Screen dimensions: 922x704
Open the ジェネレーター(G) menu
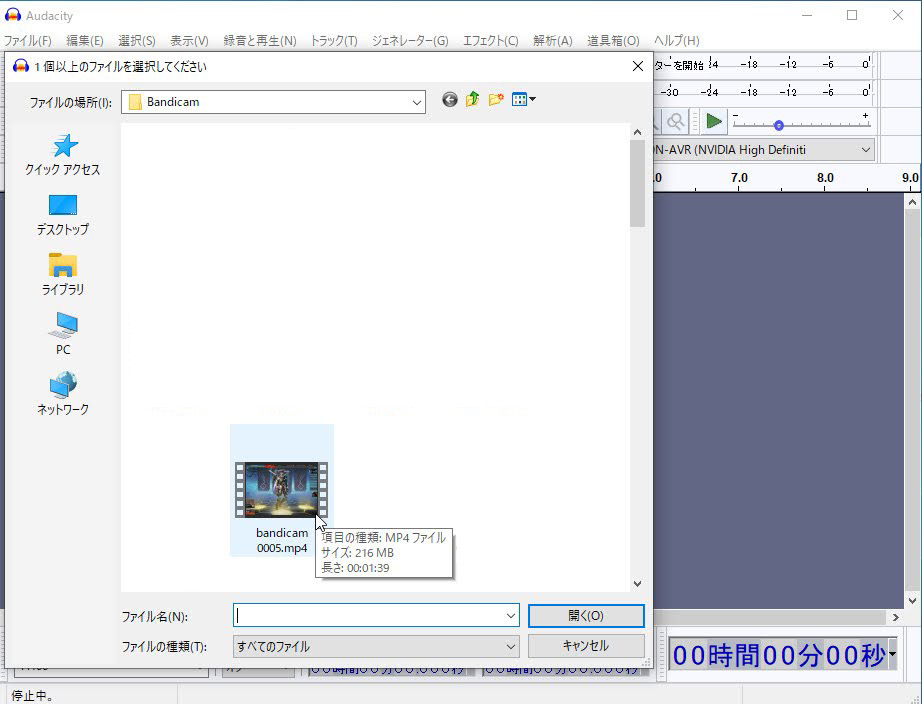point(410,41)
